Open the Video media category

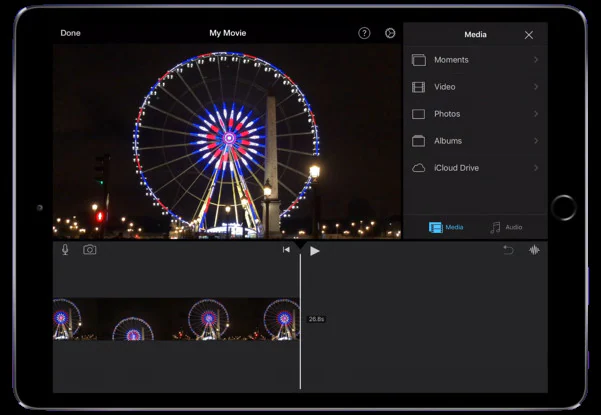(x=475, y=87)
